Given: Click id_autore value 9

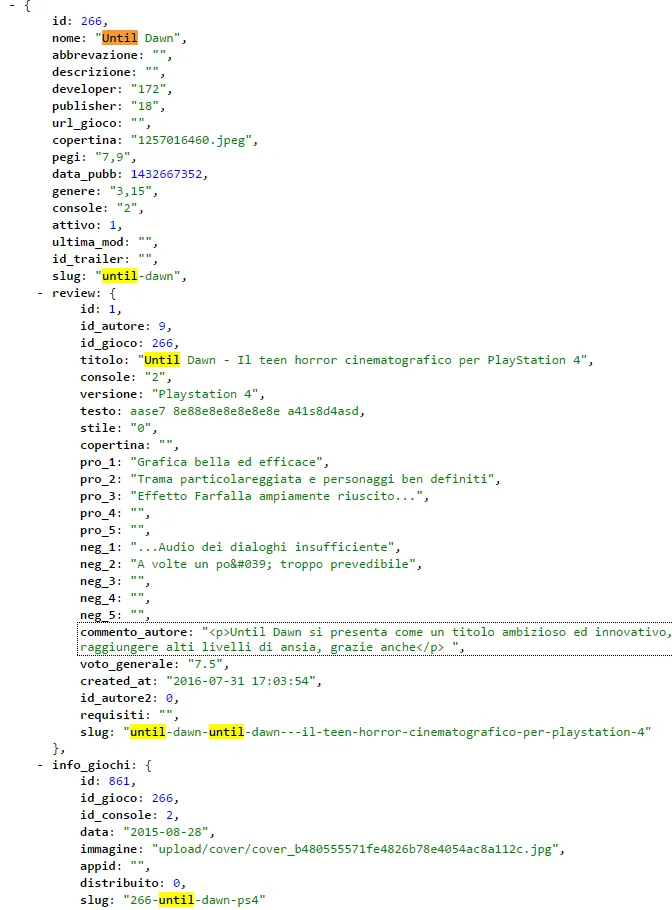Looking at the screenshot, I should tap(162, 326).
